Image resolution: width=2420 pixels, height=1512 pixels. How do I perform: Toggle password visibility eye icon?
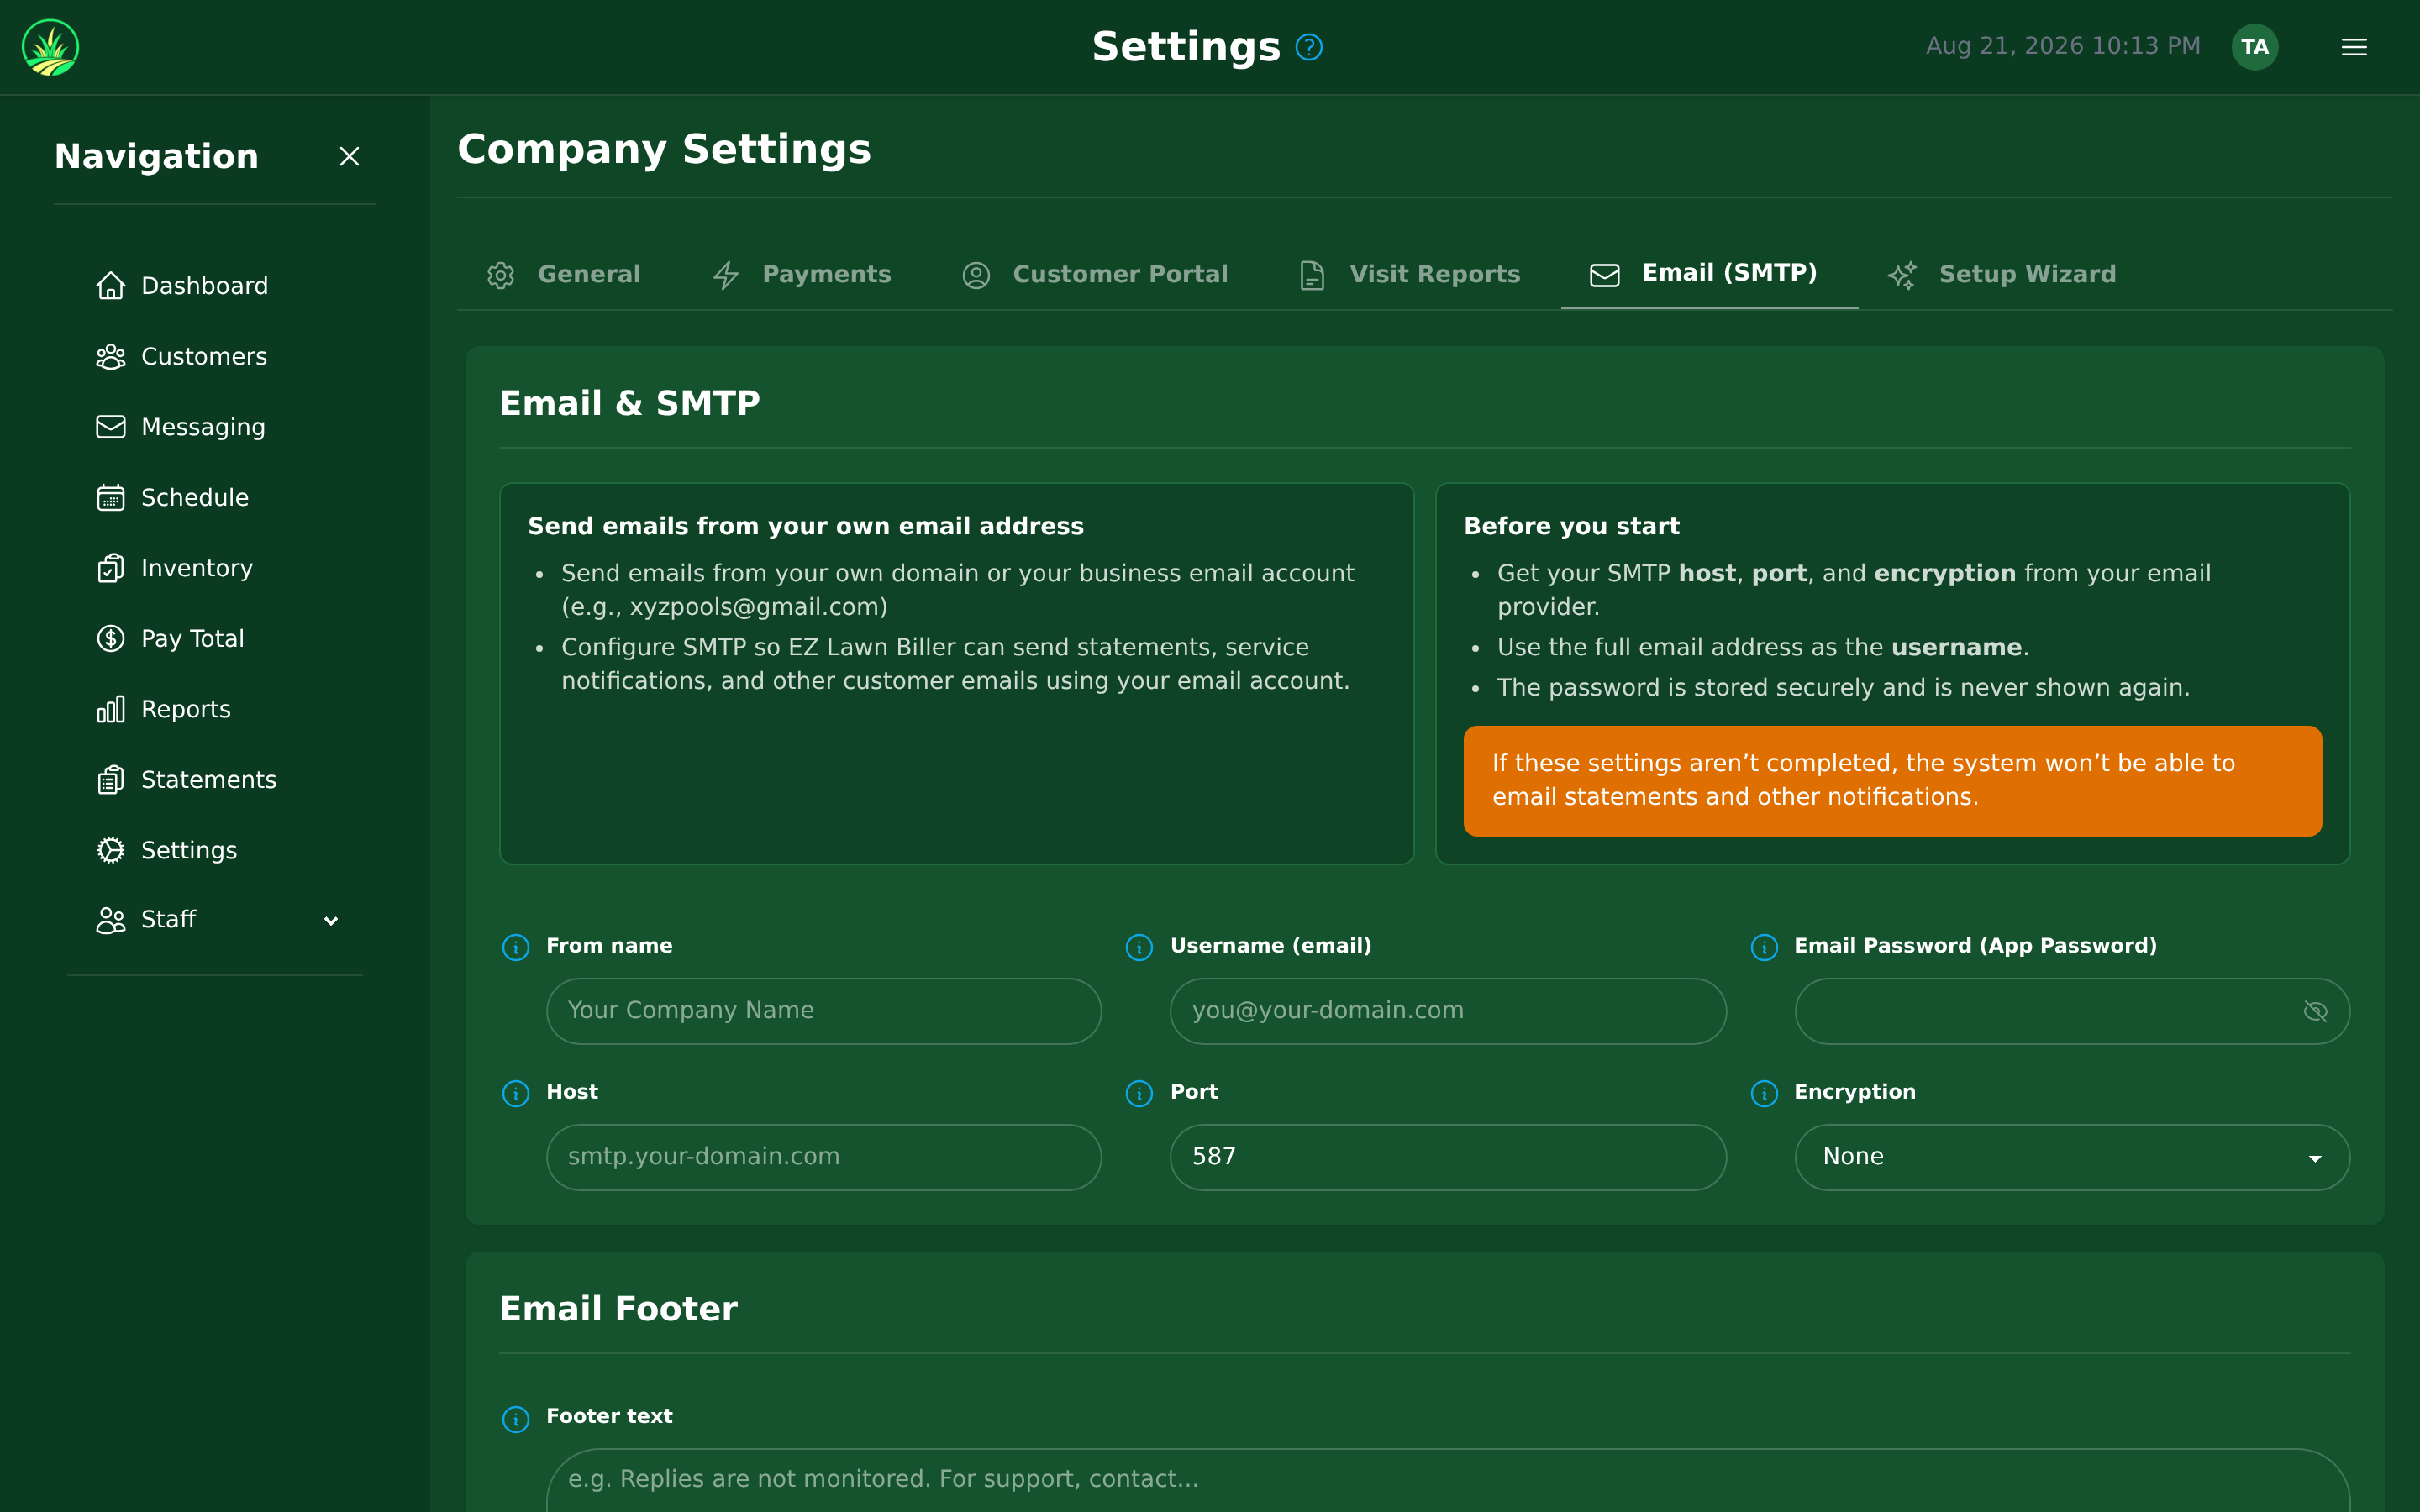tap(2315, 1011)
